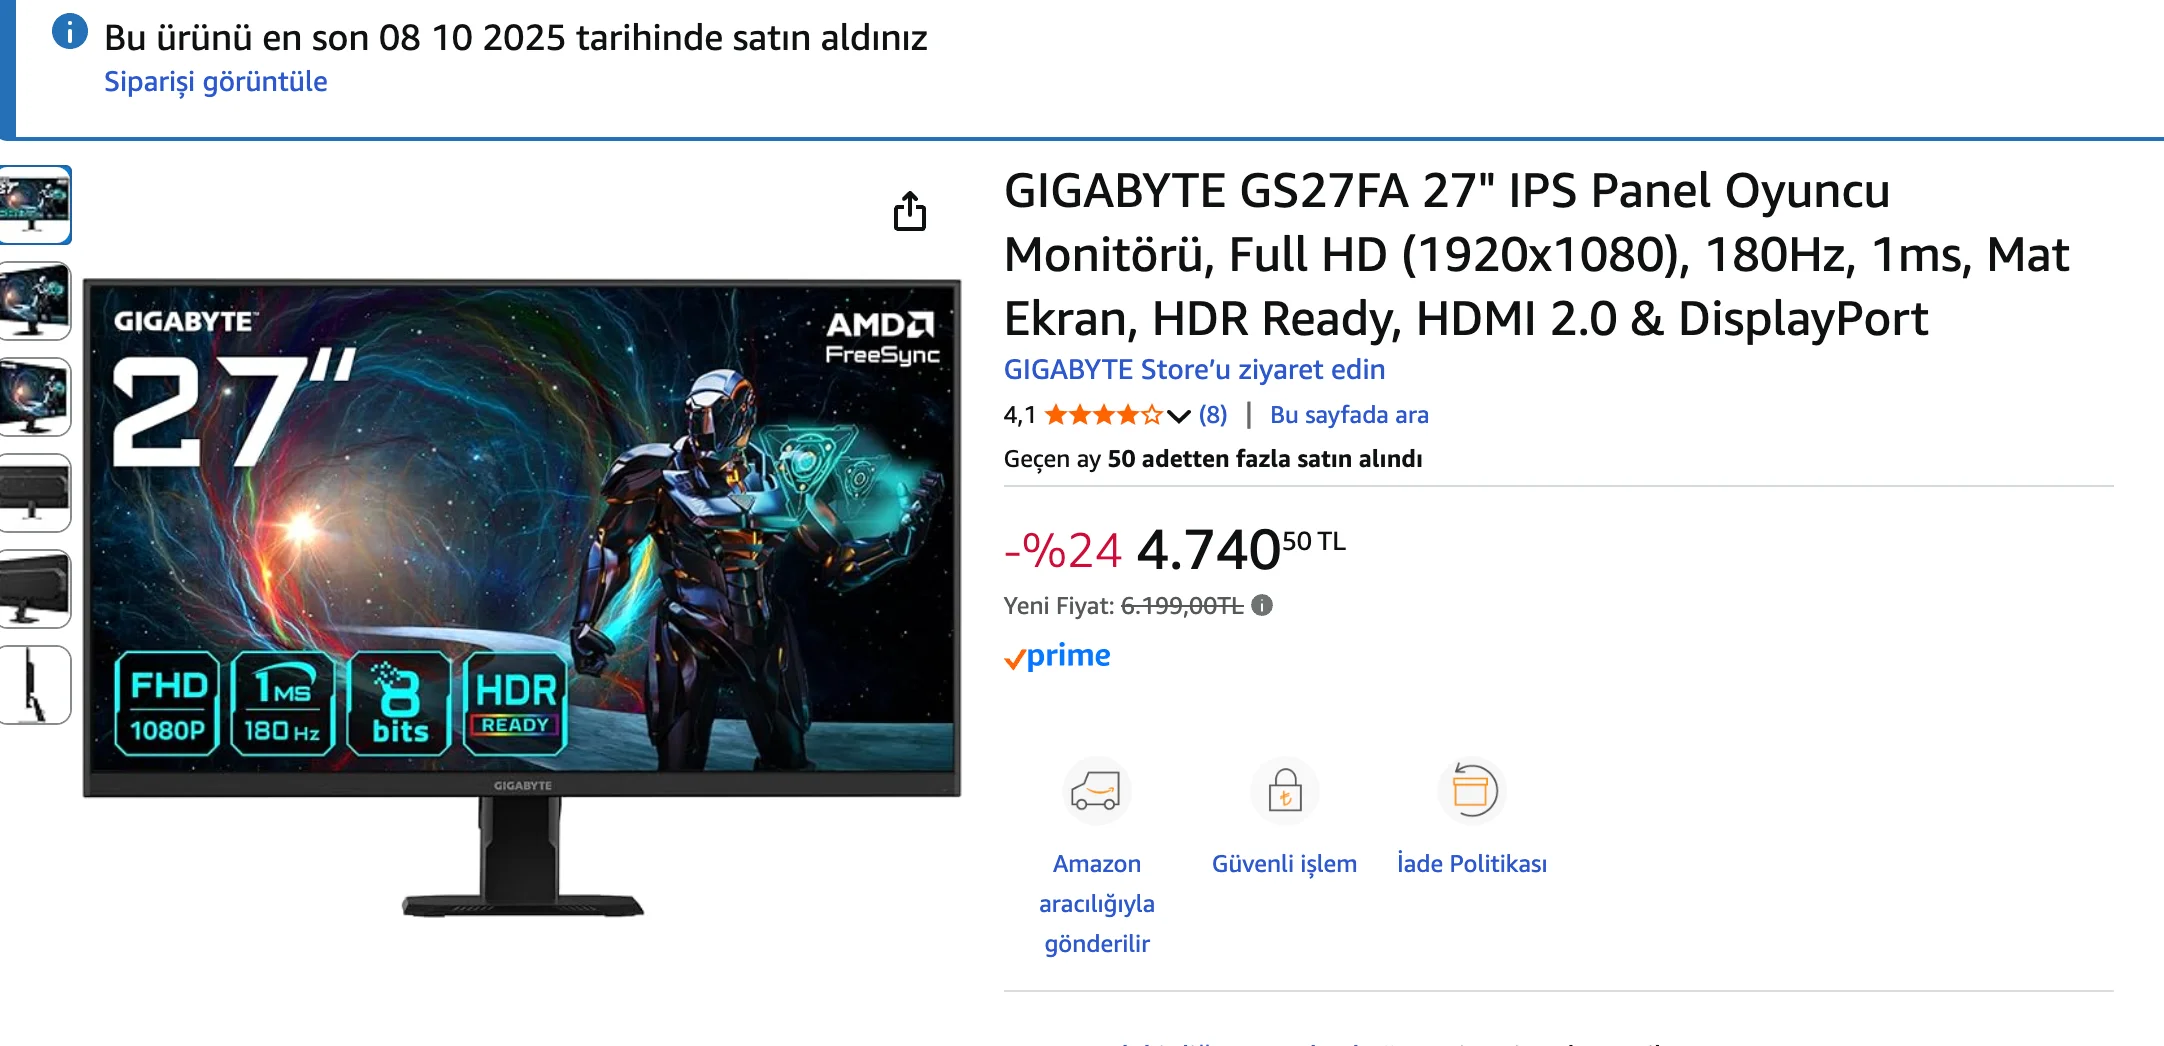Click the star rating icons
Screen dimensions: 2164x1046
click(x=1103, y=415)
